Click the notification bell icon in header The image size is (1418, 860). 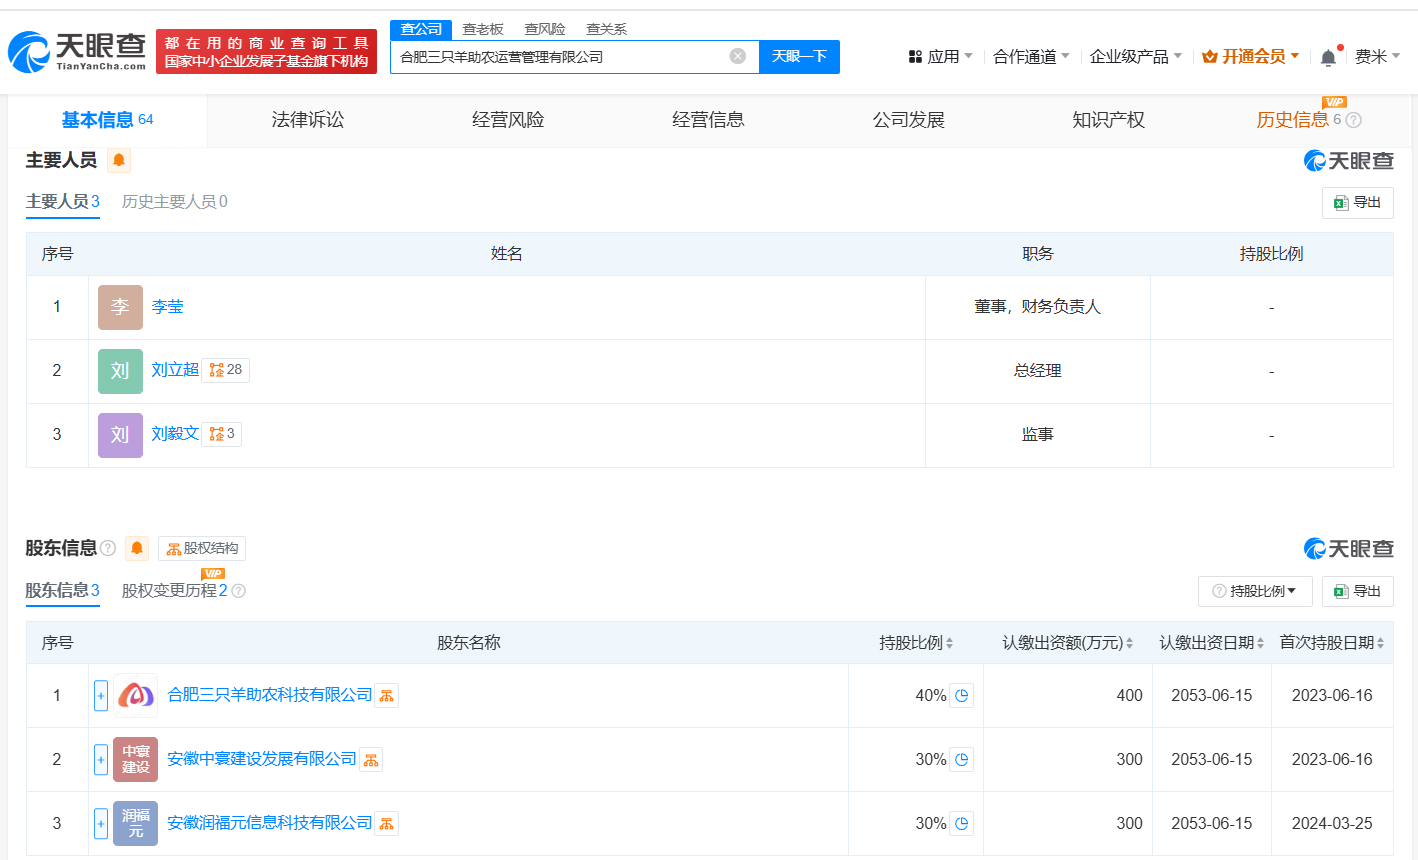click(1327, 58)
